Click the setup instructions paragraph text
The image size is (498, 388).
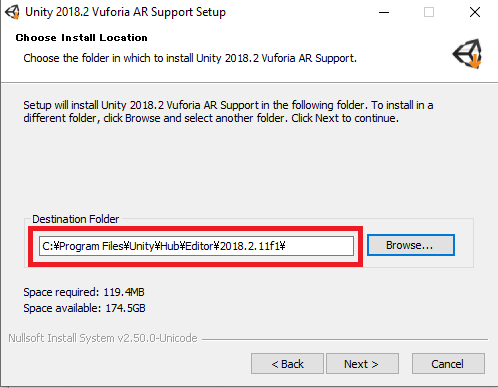[x=228, y=112]
